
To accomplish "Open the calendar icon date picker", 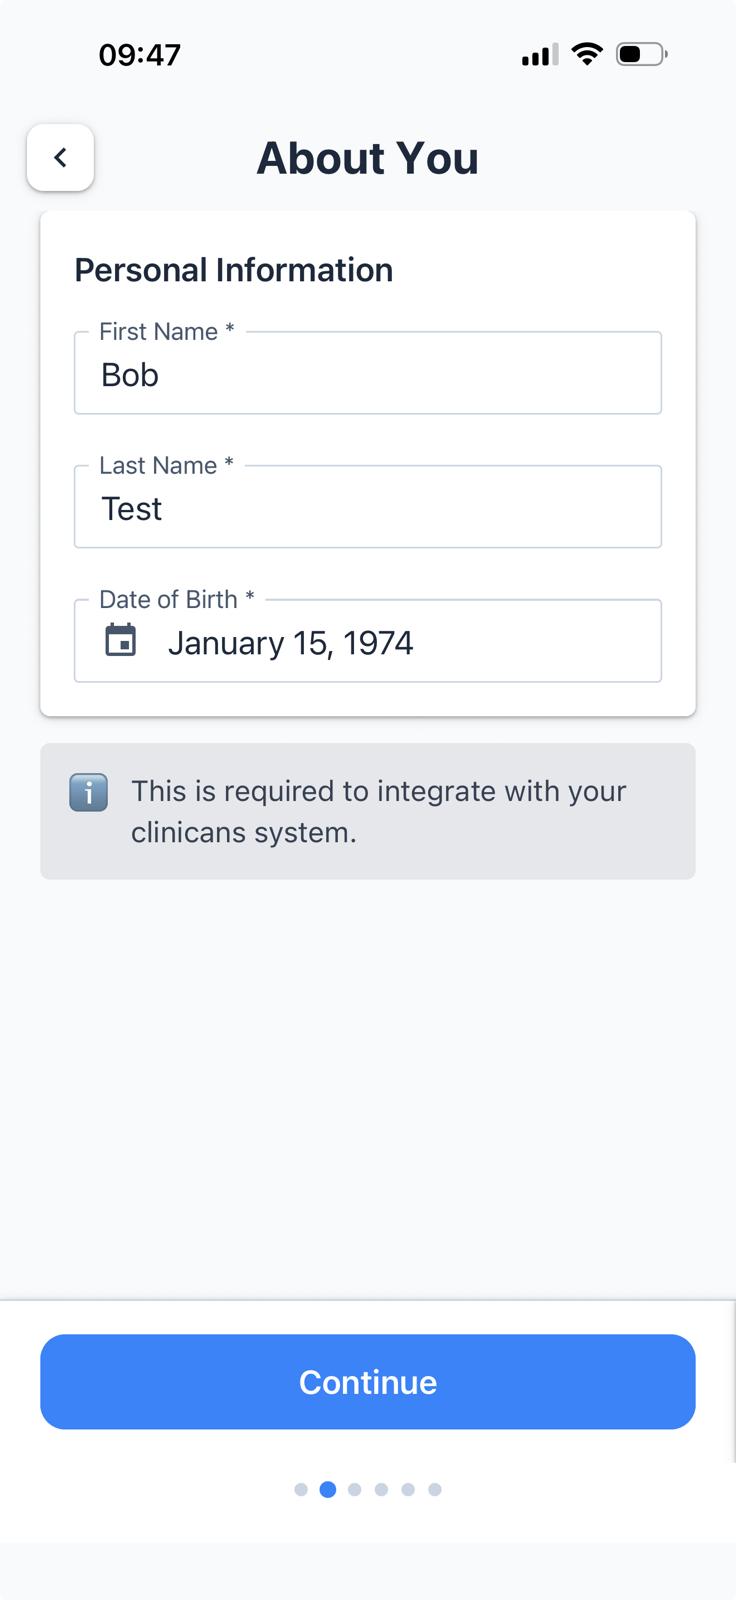I will [x=121, y=641].
